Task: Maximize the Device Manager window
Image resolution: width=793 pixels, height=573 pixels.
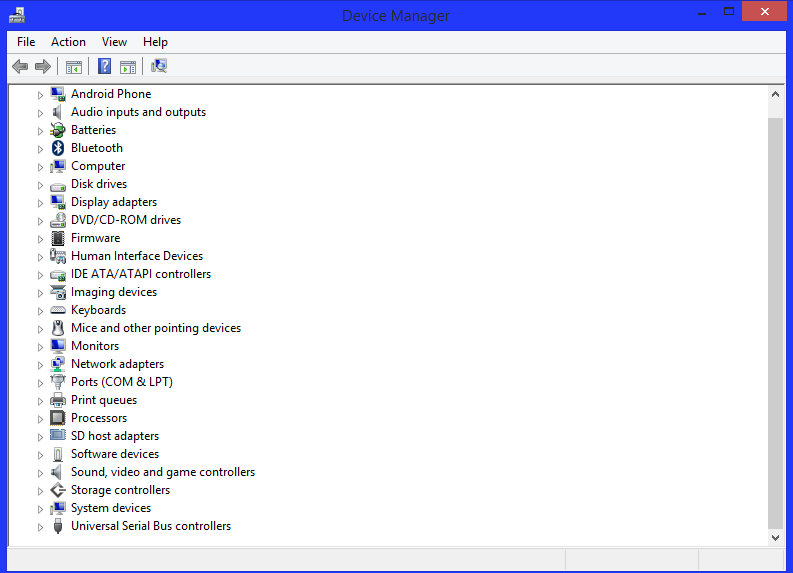Action: point(729,12)
